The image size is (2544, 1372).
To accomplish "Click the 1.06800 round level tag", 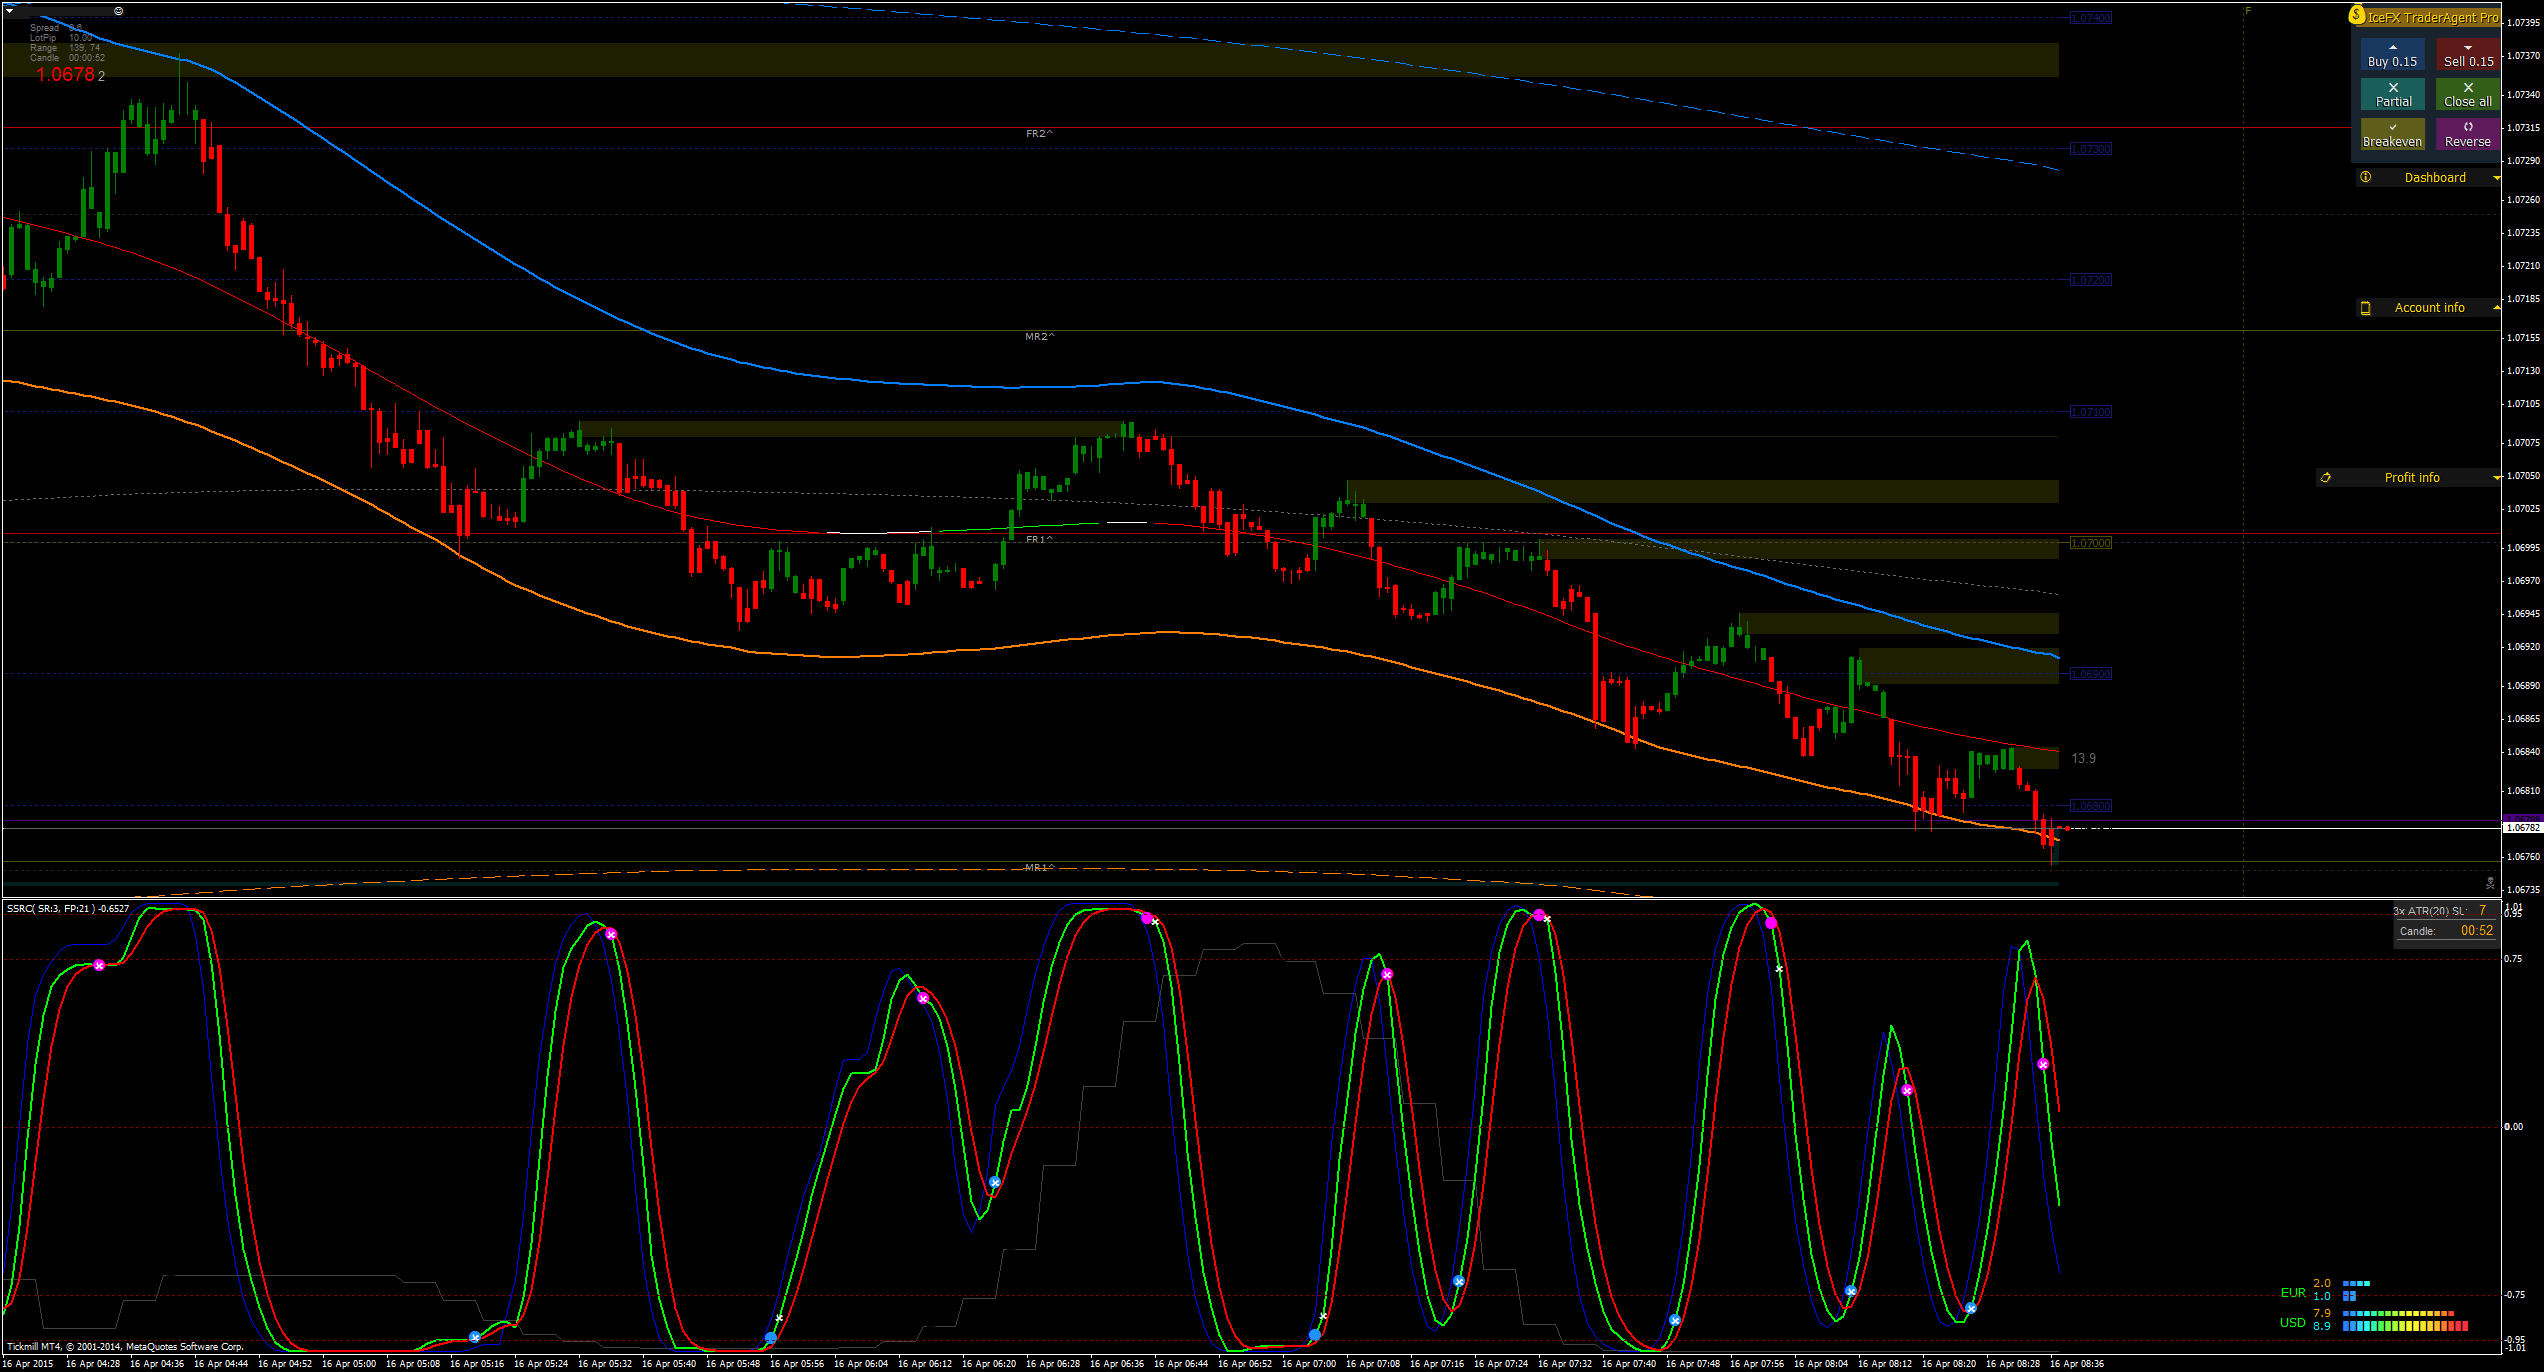I will (2091, 806).
